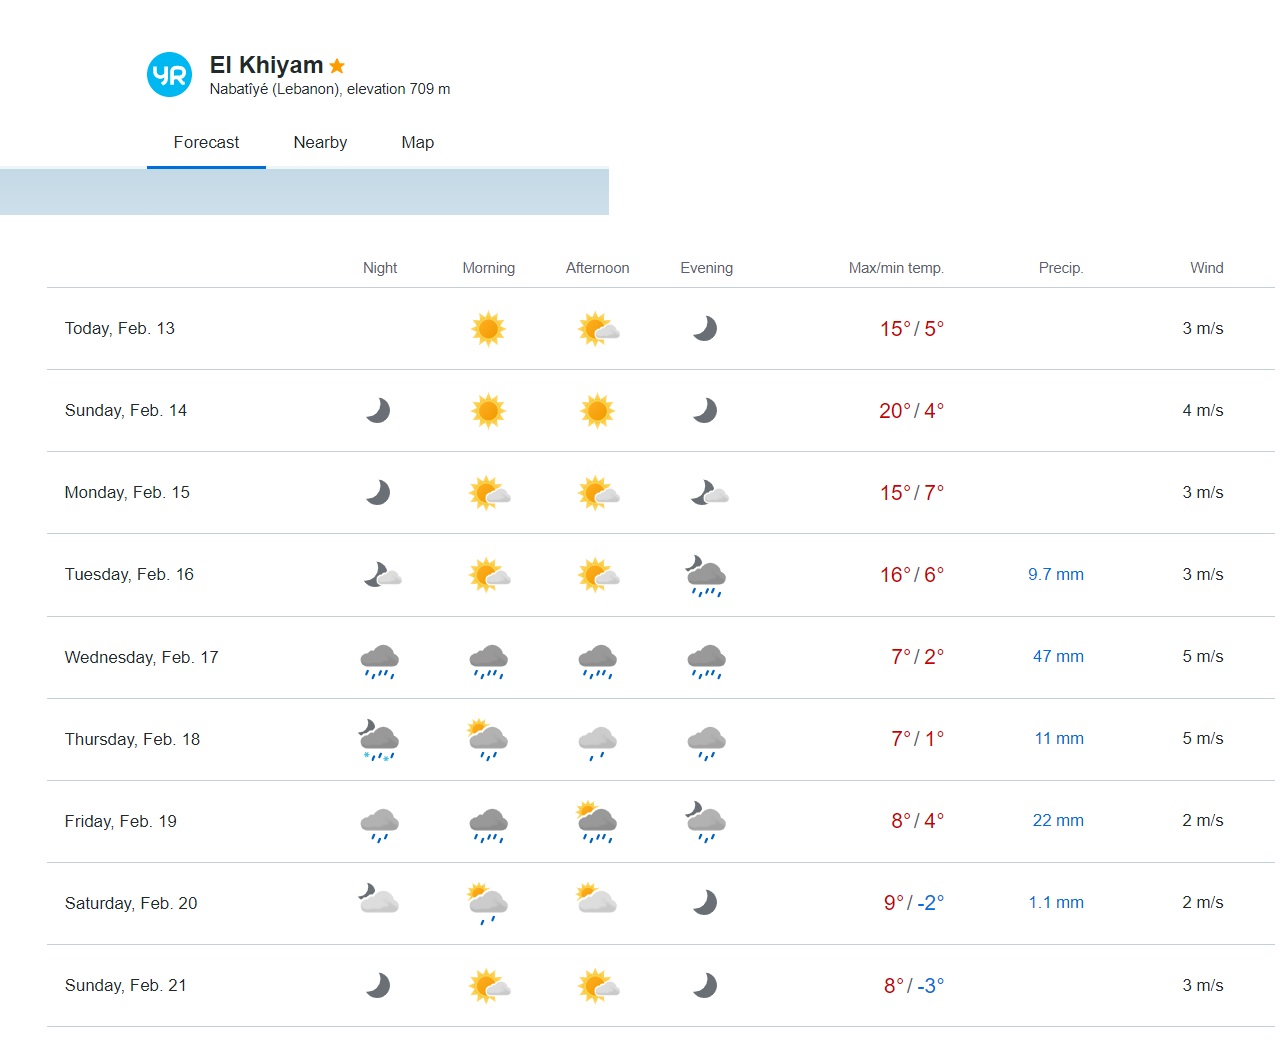
Task: Click the YR logo icon
Action: (169, 75)
